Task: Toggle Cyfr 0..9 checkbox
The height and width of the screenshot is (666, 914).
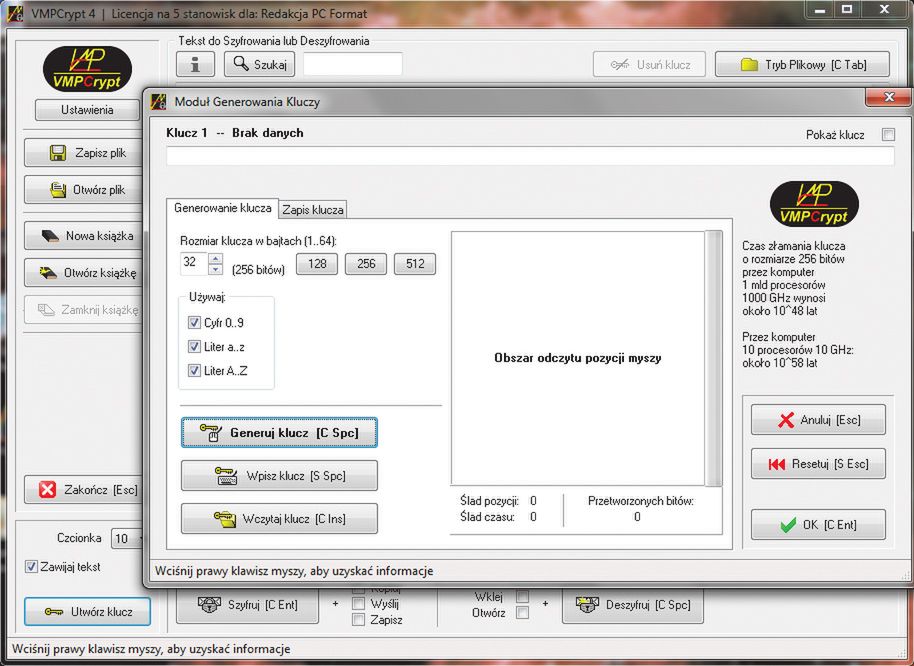Action: tap(194, 322)
